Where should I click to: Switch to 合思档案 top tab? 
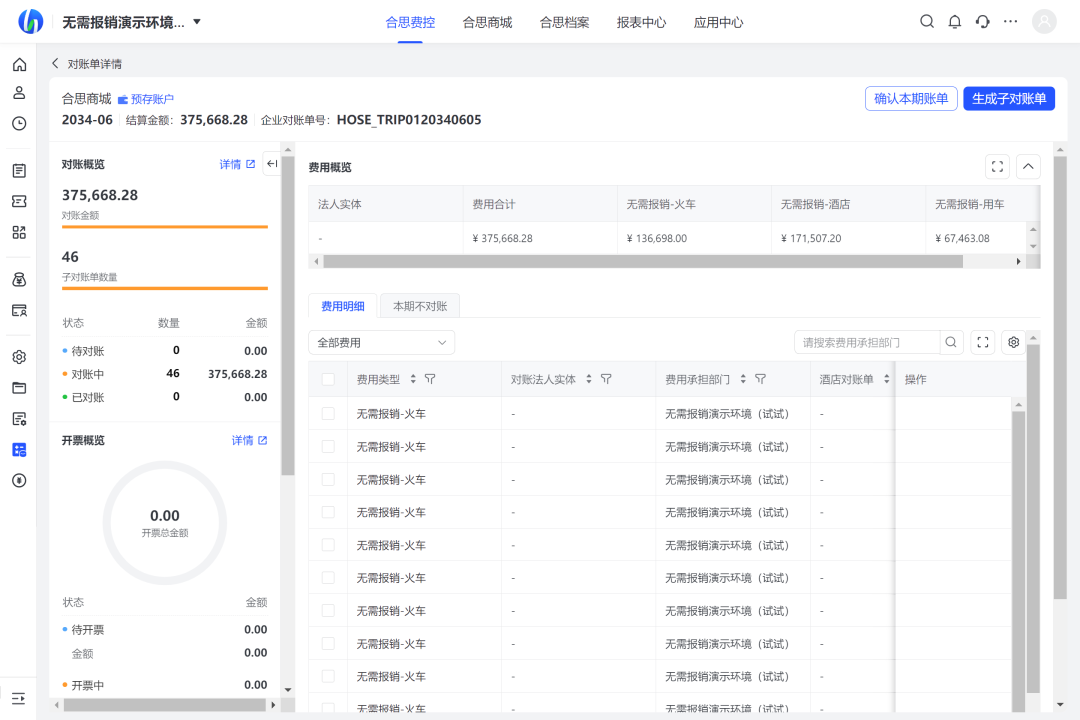(564, 22)
